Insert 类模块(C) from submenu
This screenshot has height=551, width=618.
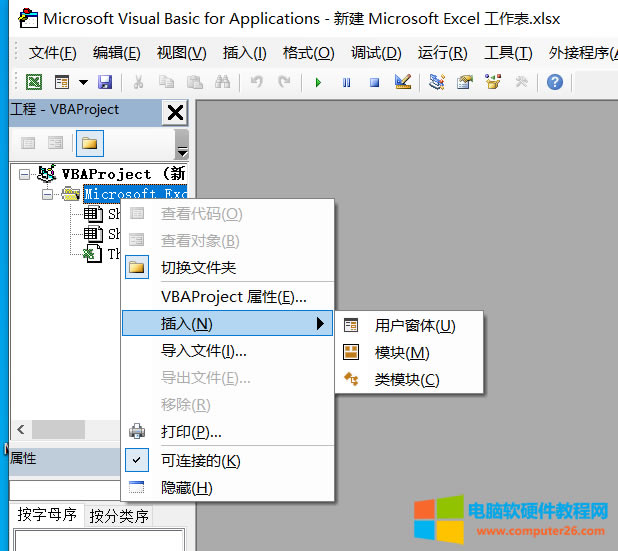coord(409,379)
